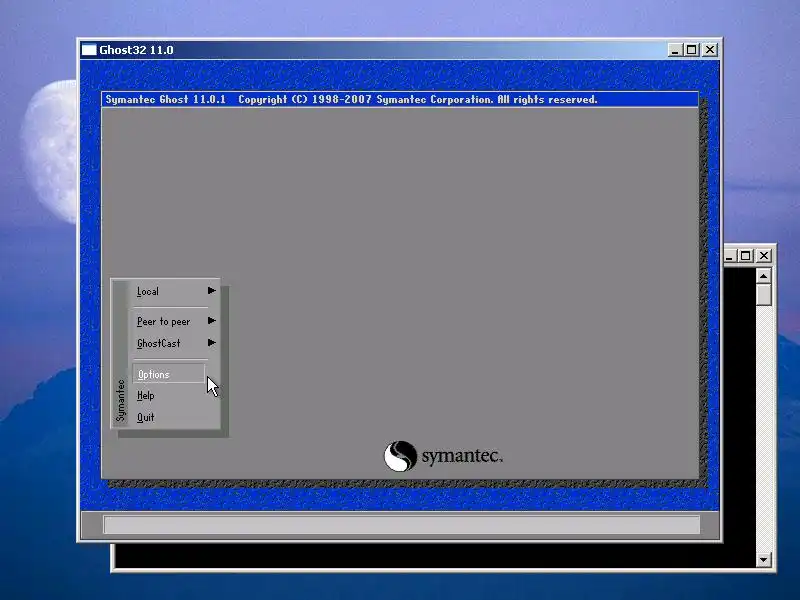
Task: Click scroll-up arrow in console window
Action: coord(764,277)
